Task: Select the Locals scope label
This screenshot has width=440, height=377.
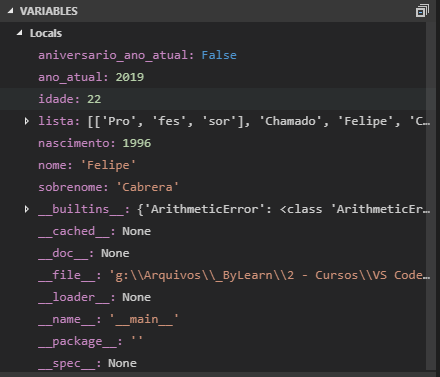Action: coord(46,33)
